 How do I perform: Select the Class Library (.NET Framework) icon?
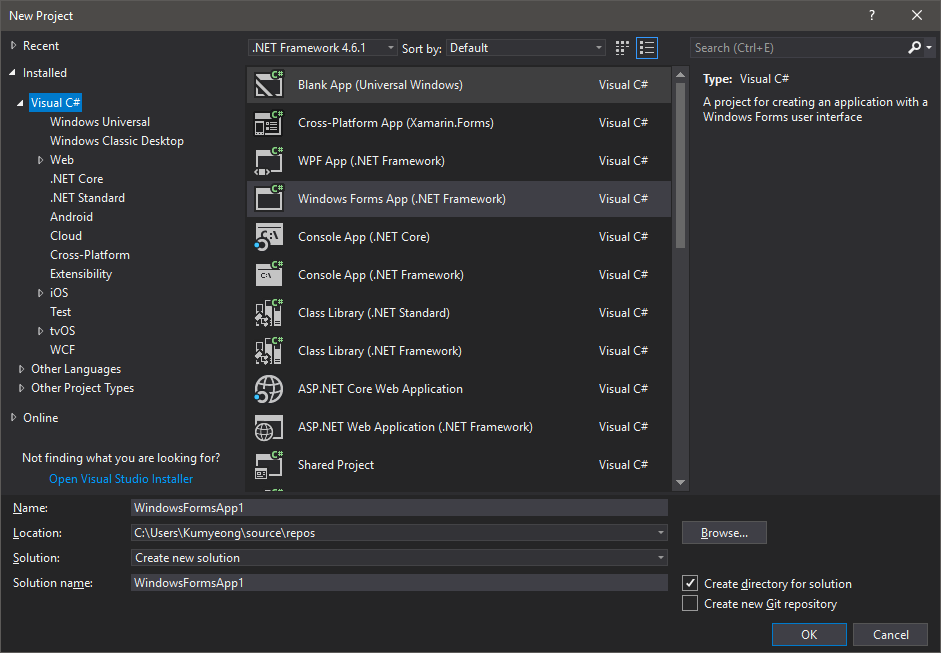click(269, 351)
